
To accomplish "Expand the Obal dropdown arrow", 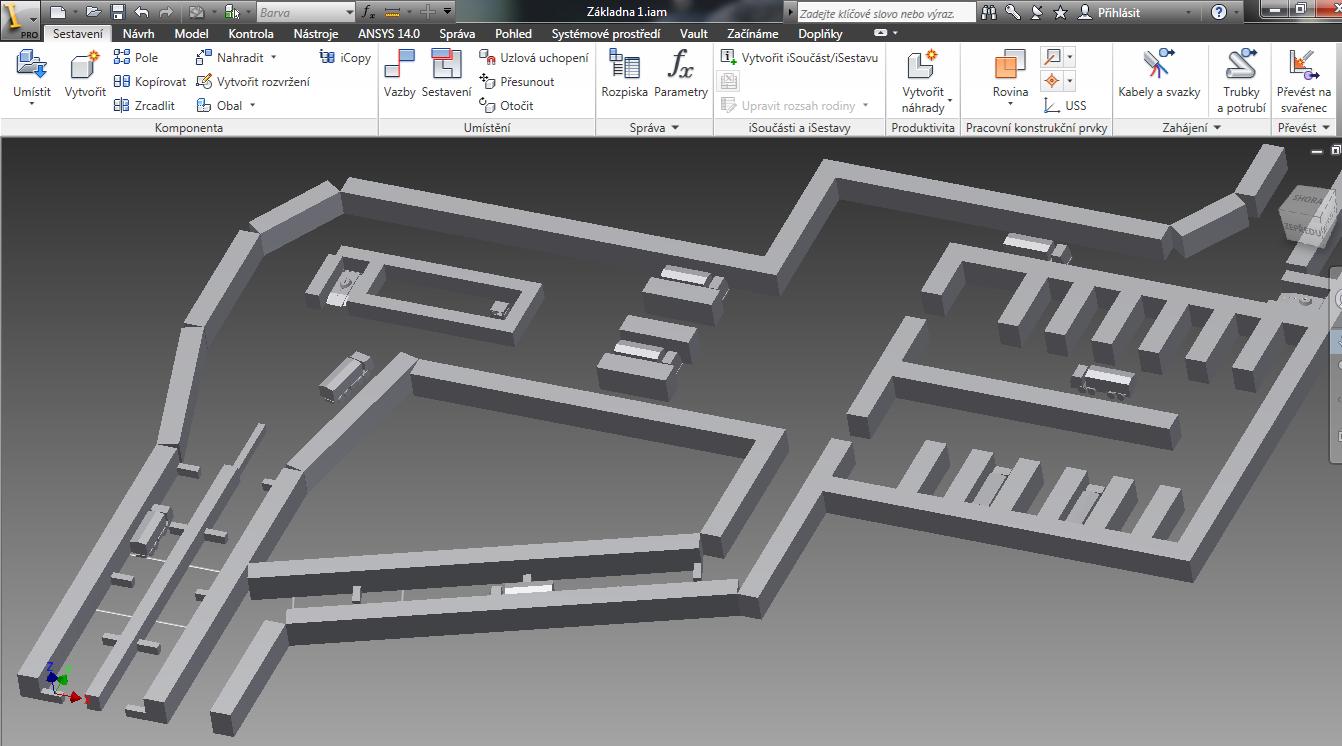I will tap(252, 105).
